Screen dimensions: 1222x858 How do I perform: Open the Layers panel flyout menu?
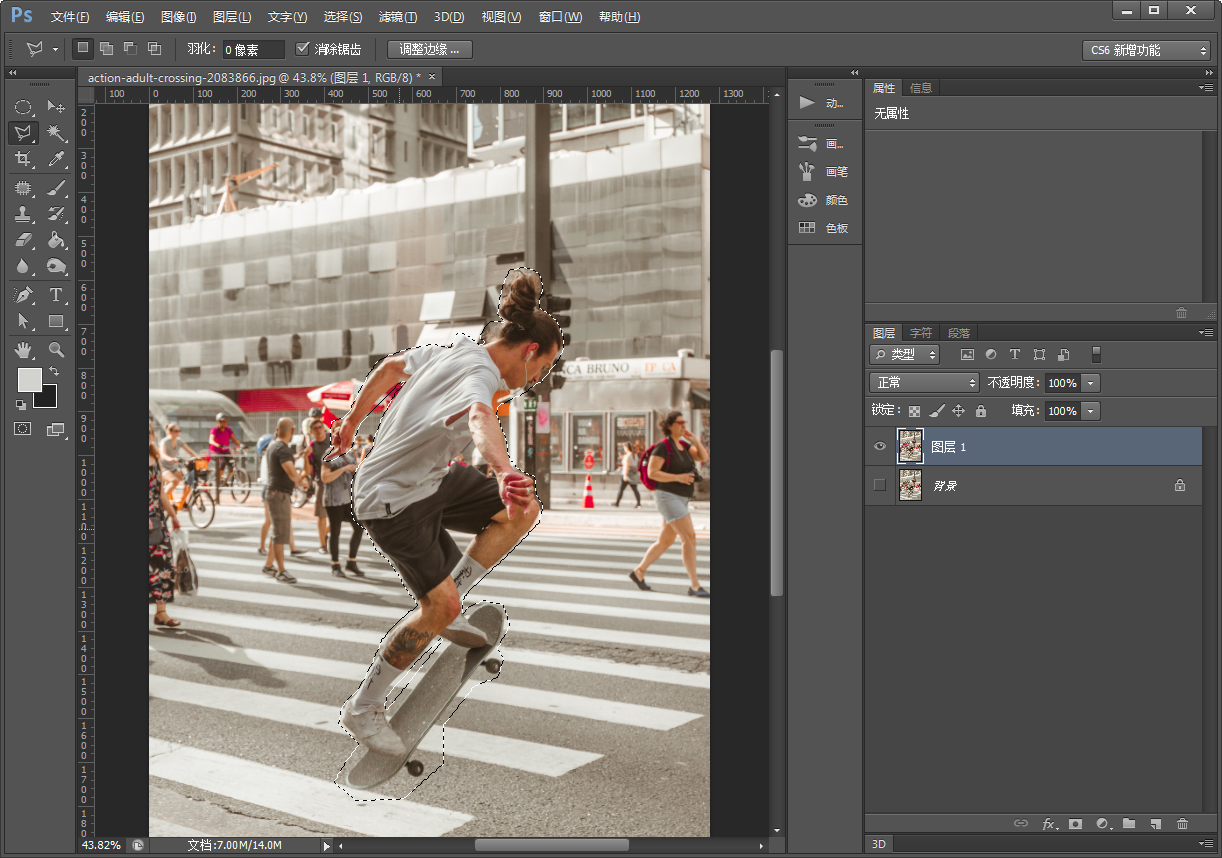point(1208,333)
